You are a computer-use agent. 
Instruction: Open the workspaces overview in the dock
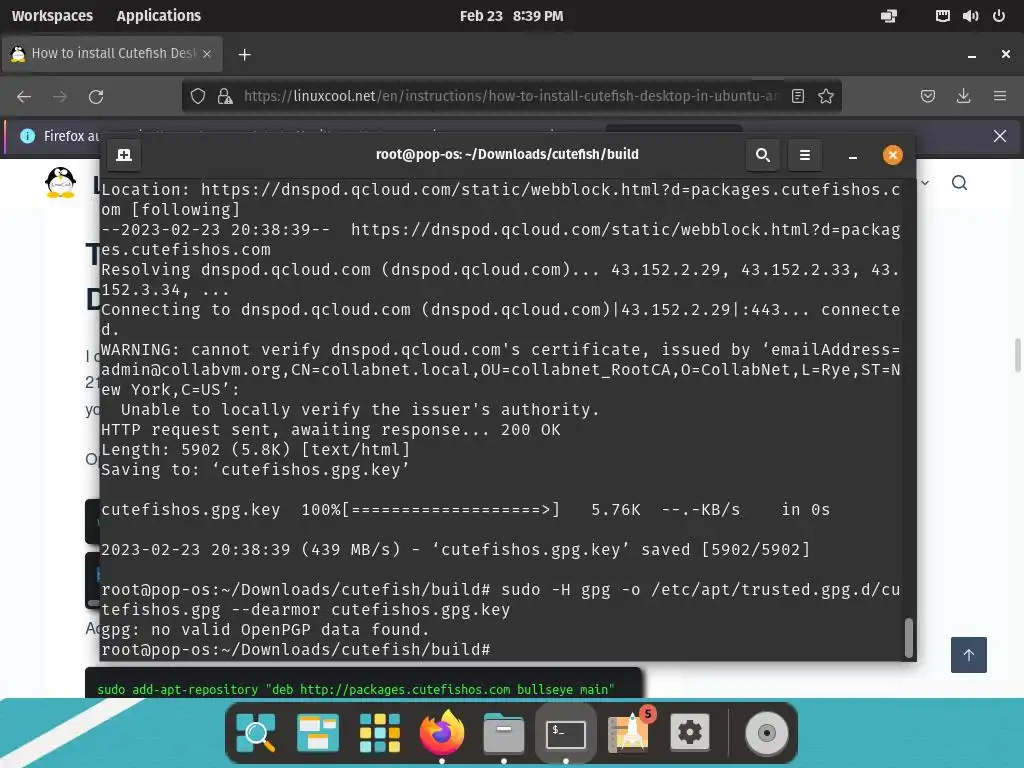pos(317,733)
